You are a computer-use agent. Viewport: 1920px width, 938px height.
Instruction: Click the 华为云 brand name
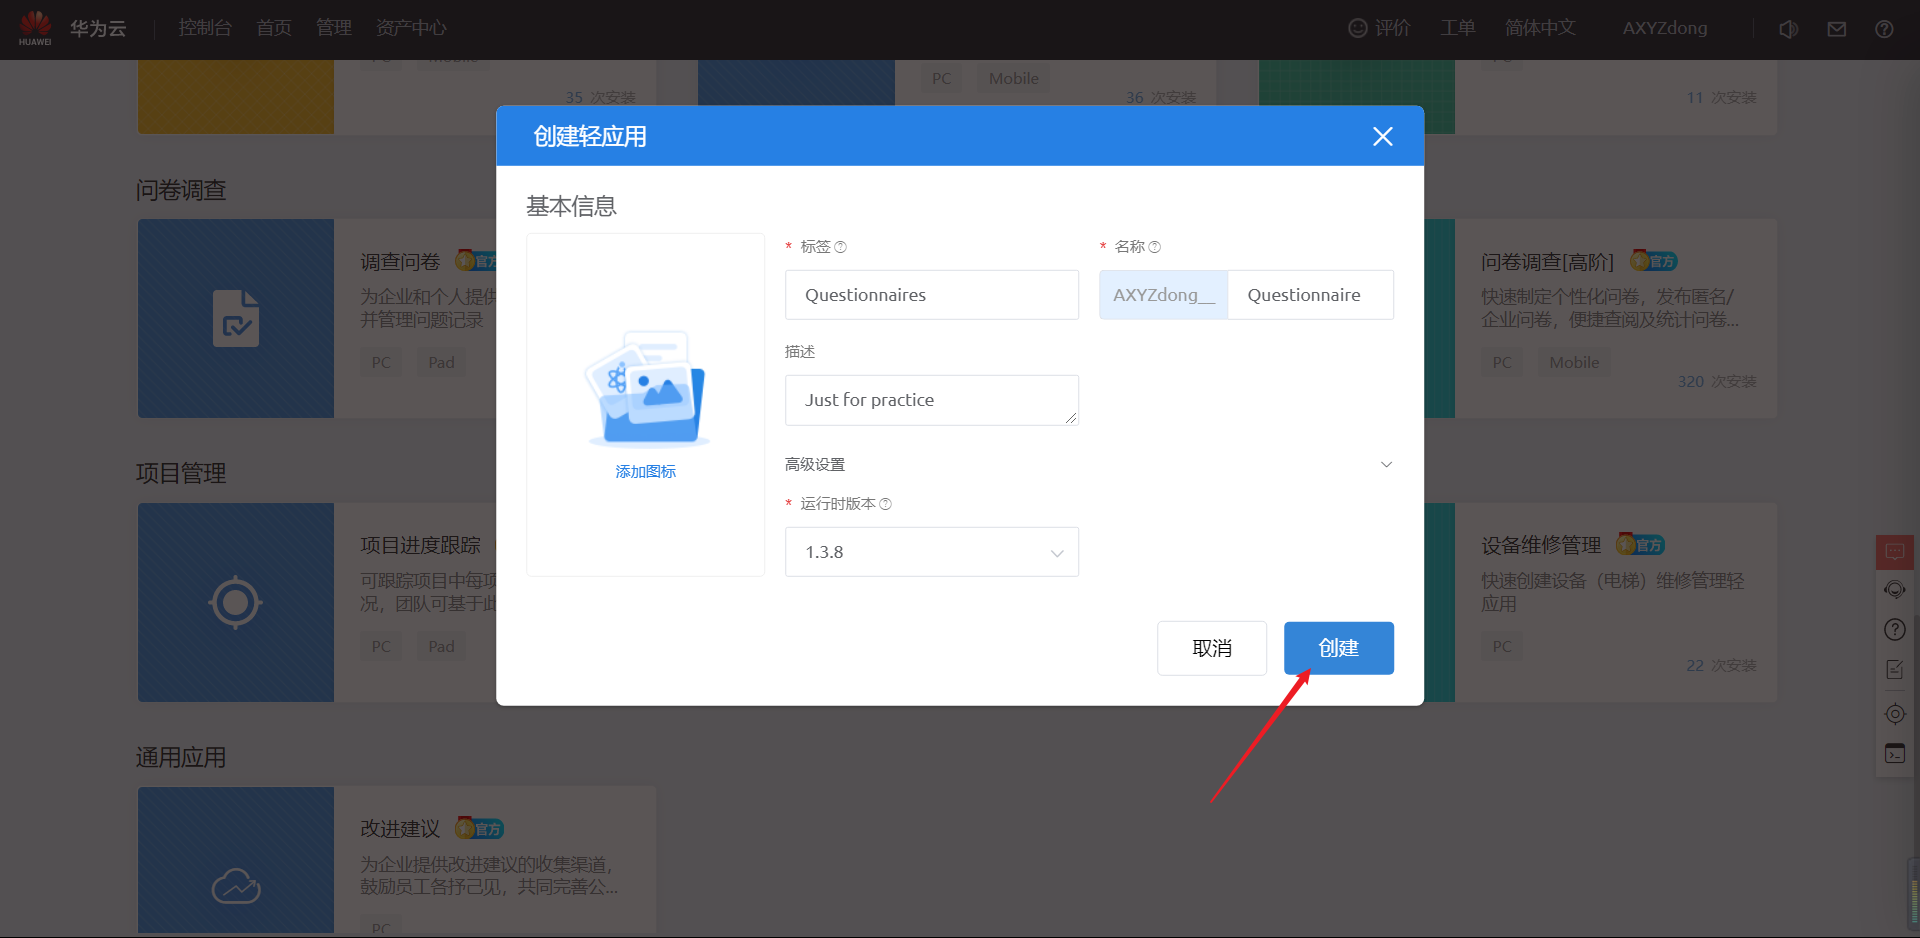[98, 28]
